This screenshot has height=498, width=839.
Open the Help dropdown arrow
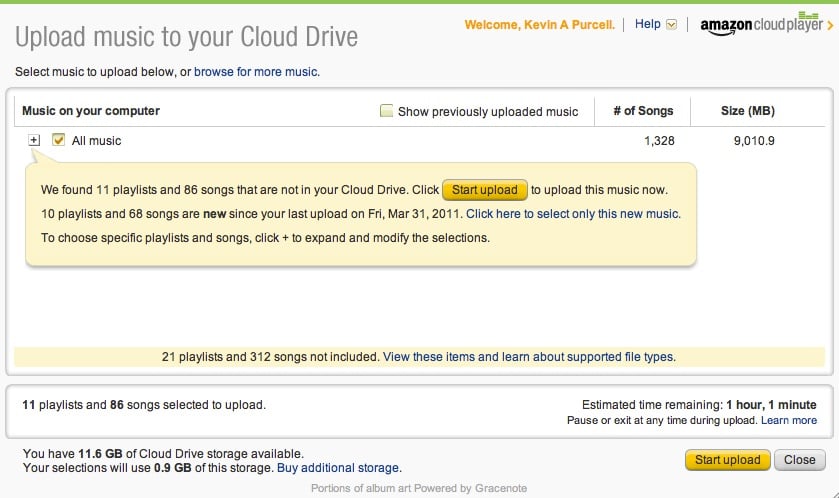coord(672,25)
